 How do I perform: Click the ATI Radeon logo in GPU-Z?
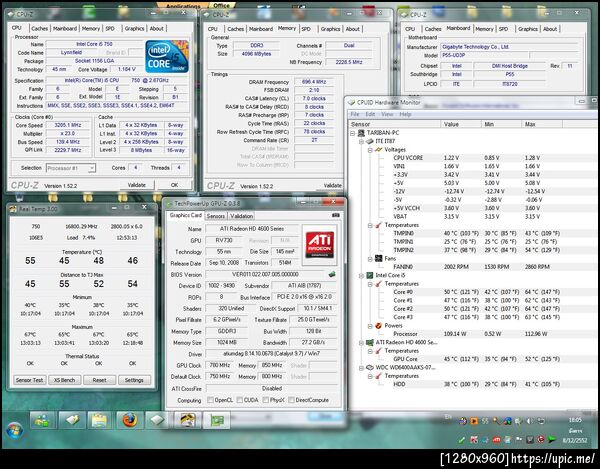(320, 245)
